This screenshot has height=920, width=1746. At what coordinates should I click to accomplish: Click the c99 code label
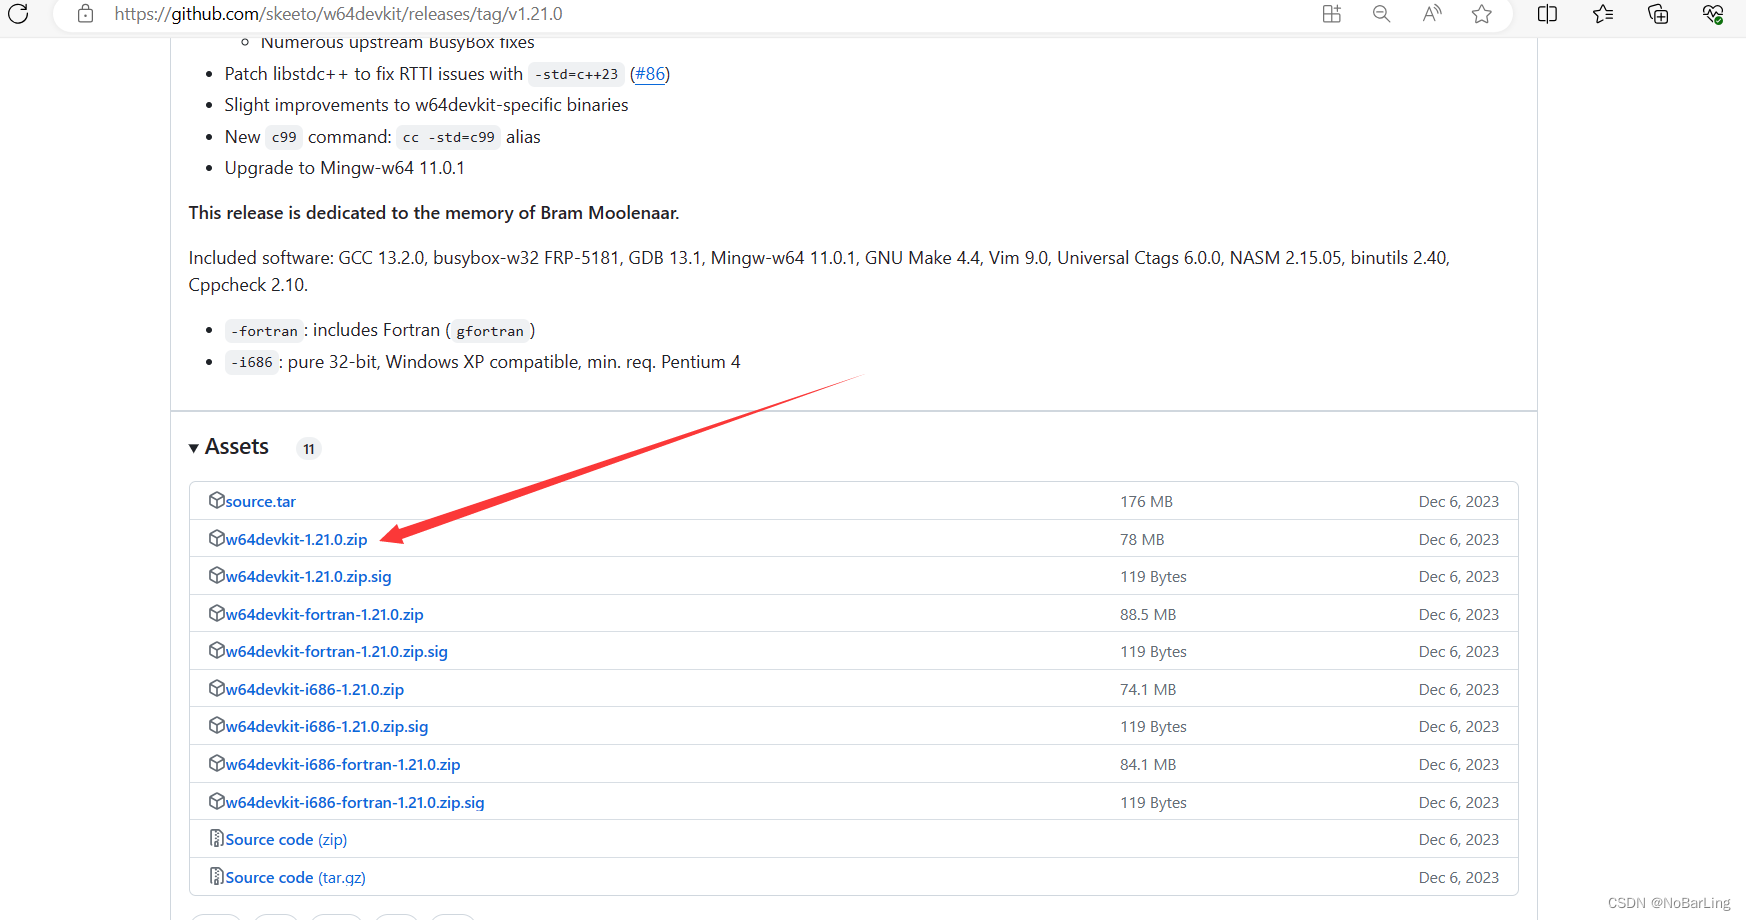coord(284,137)
